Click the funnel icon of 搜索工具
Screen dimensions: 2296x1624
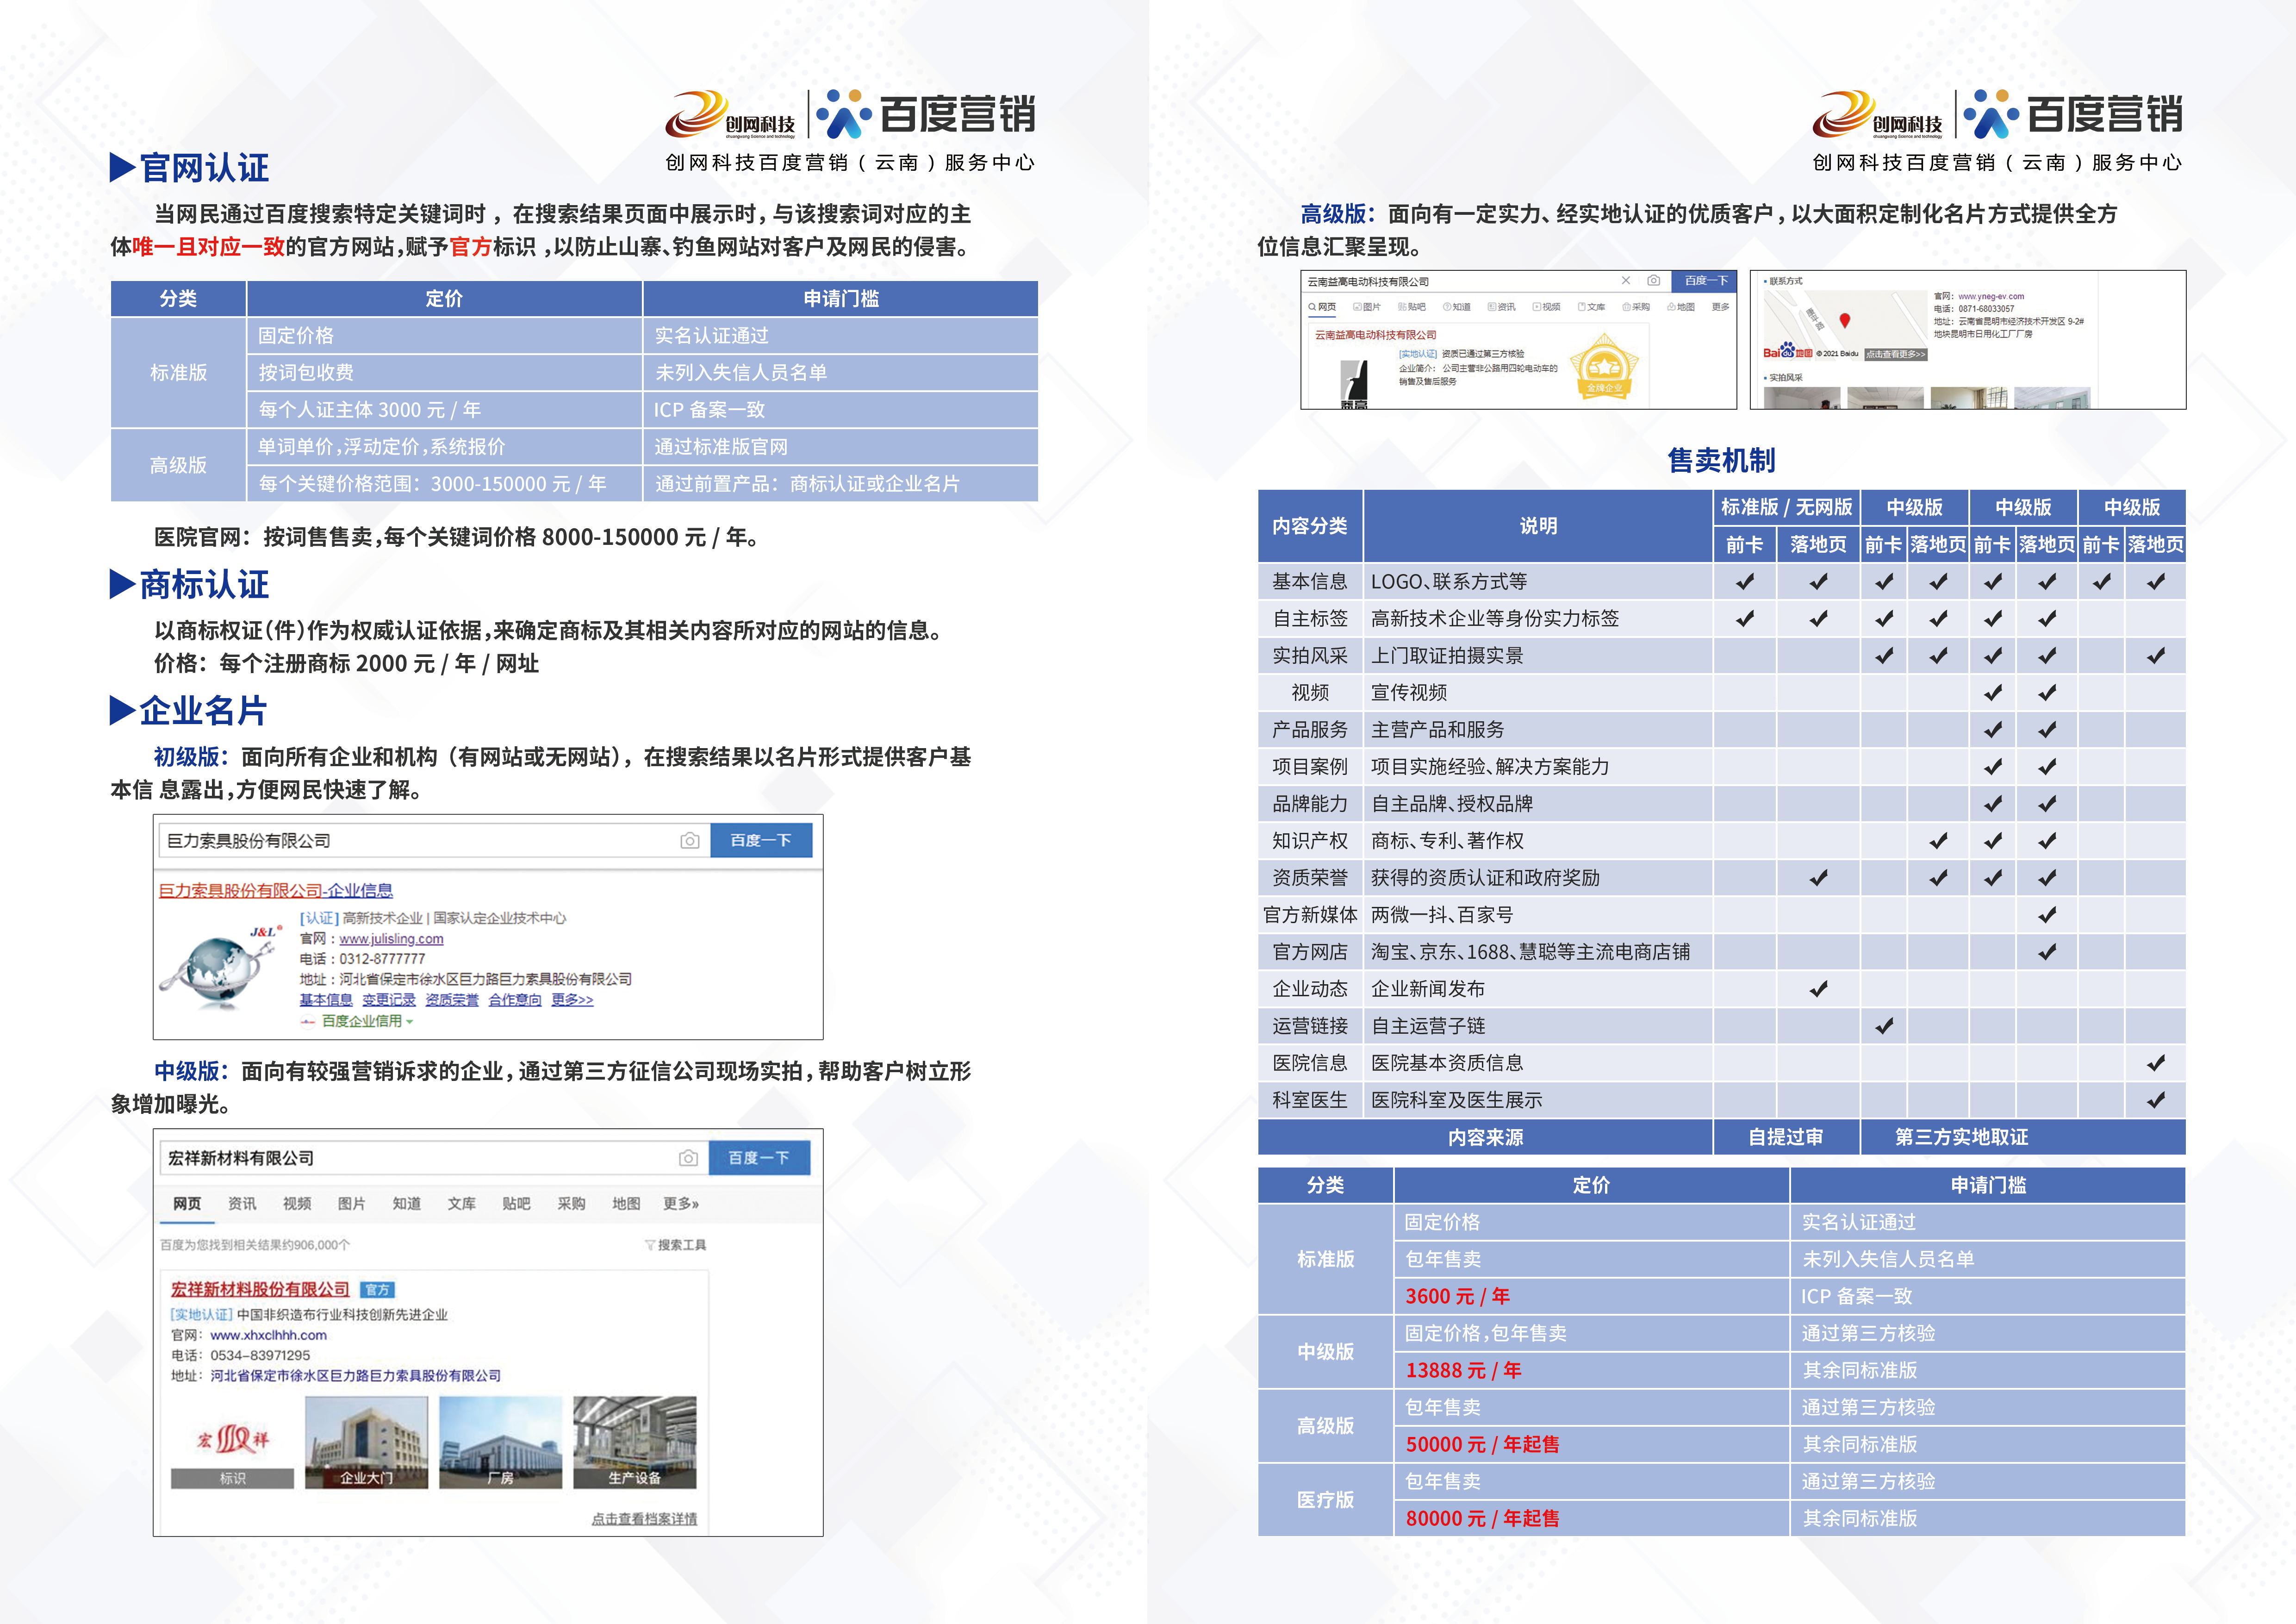point(650,1245)
